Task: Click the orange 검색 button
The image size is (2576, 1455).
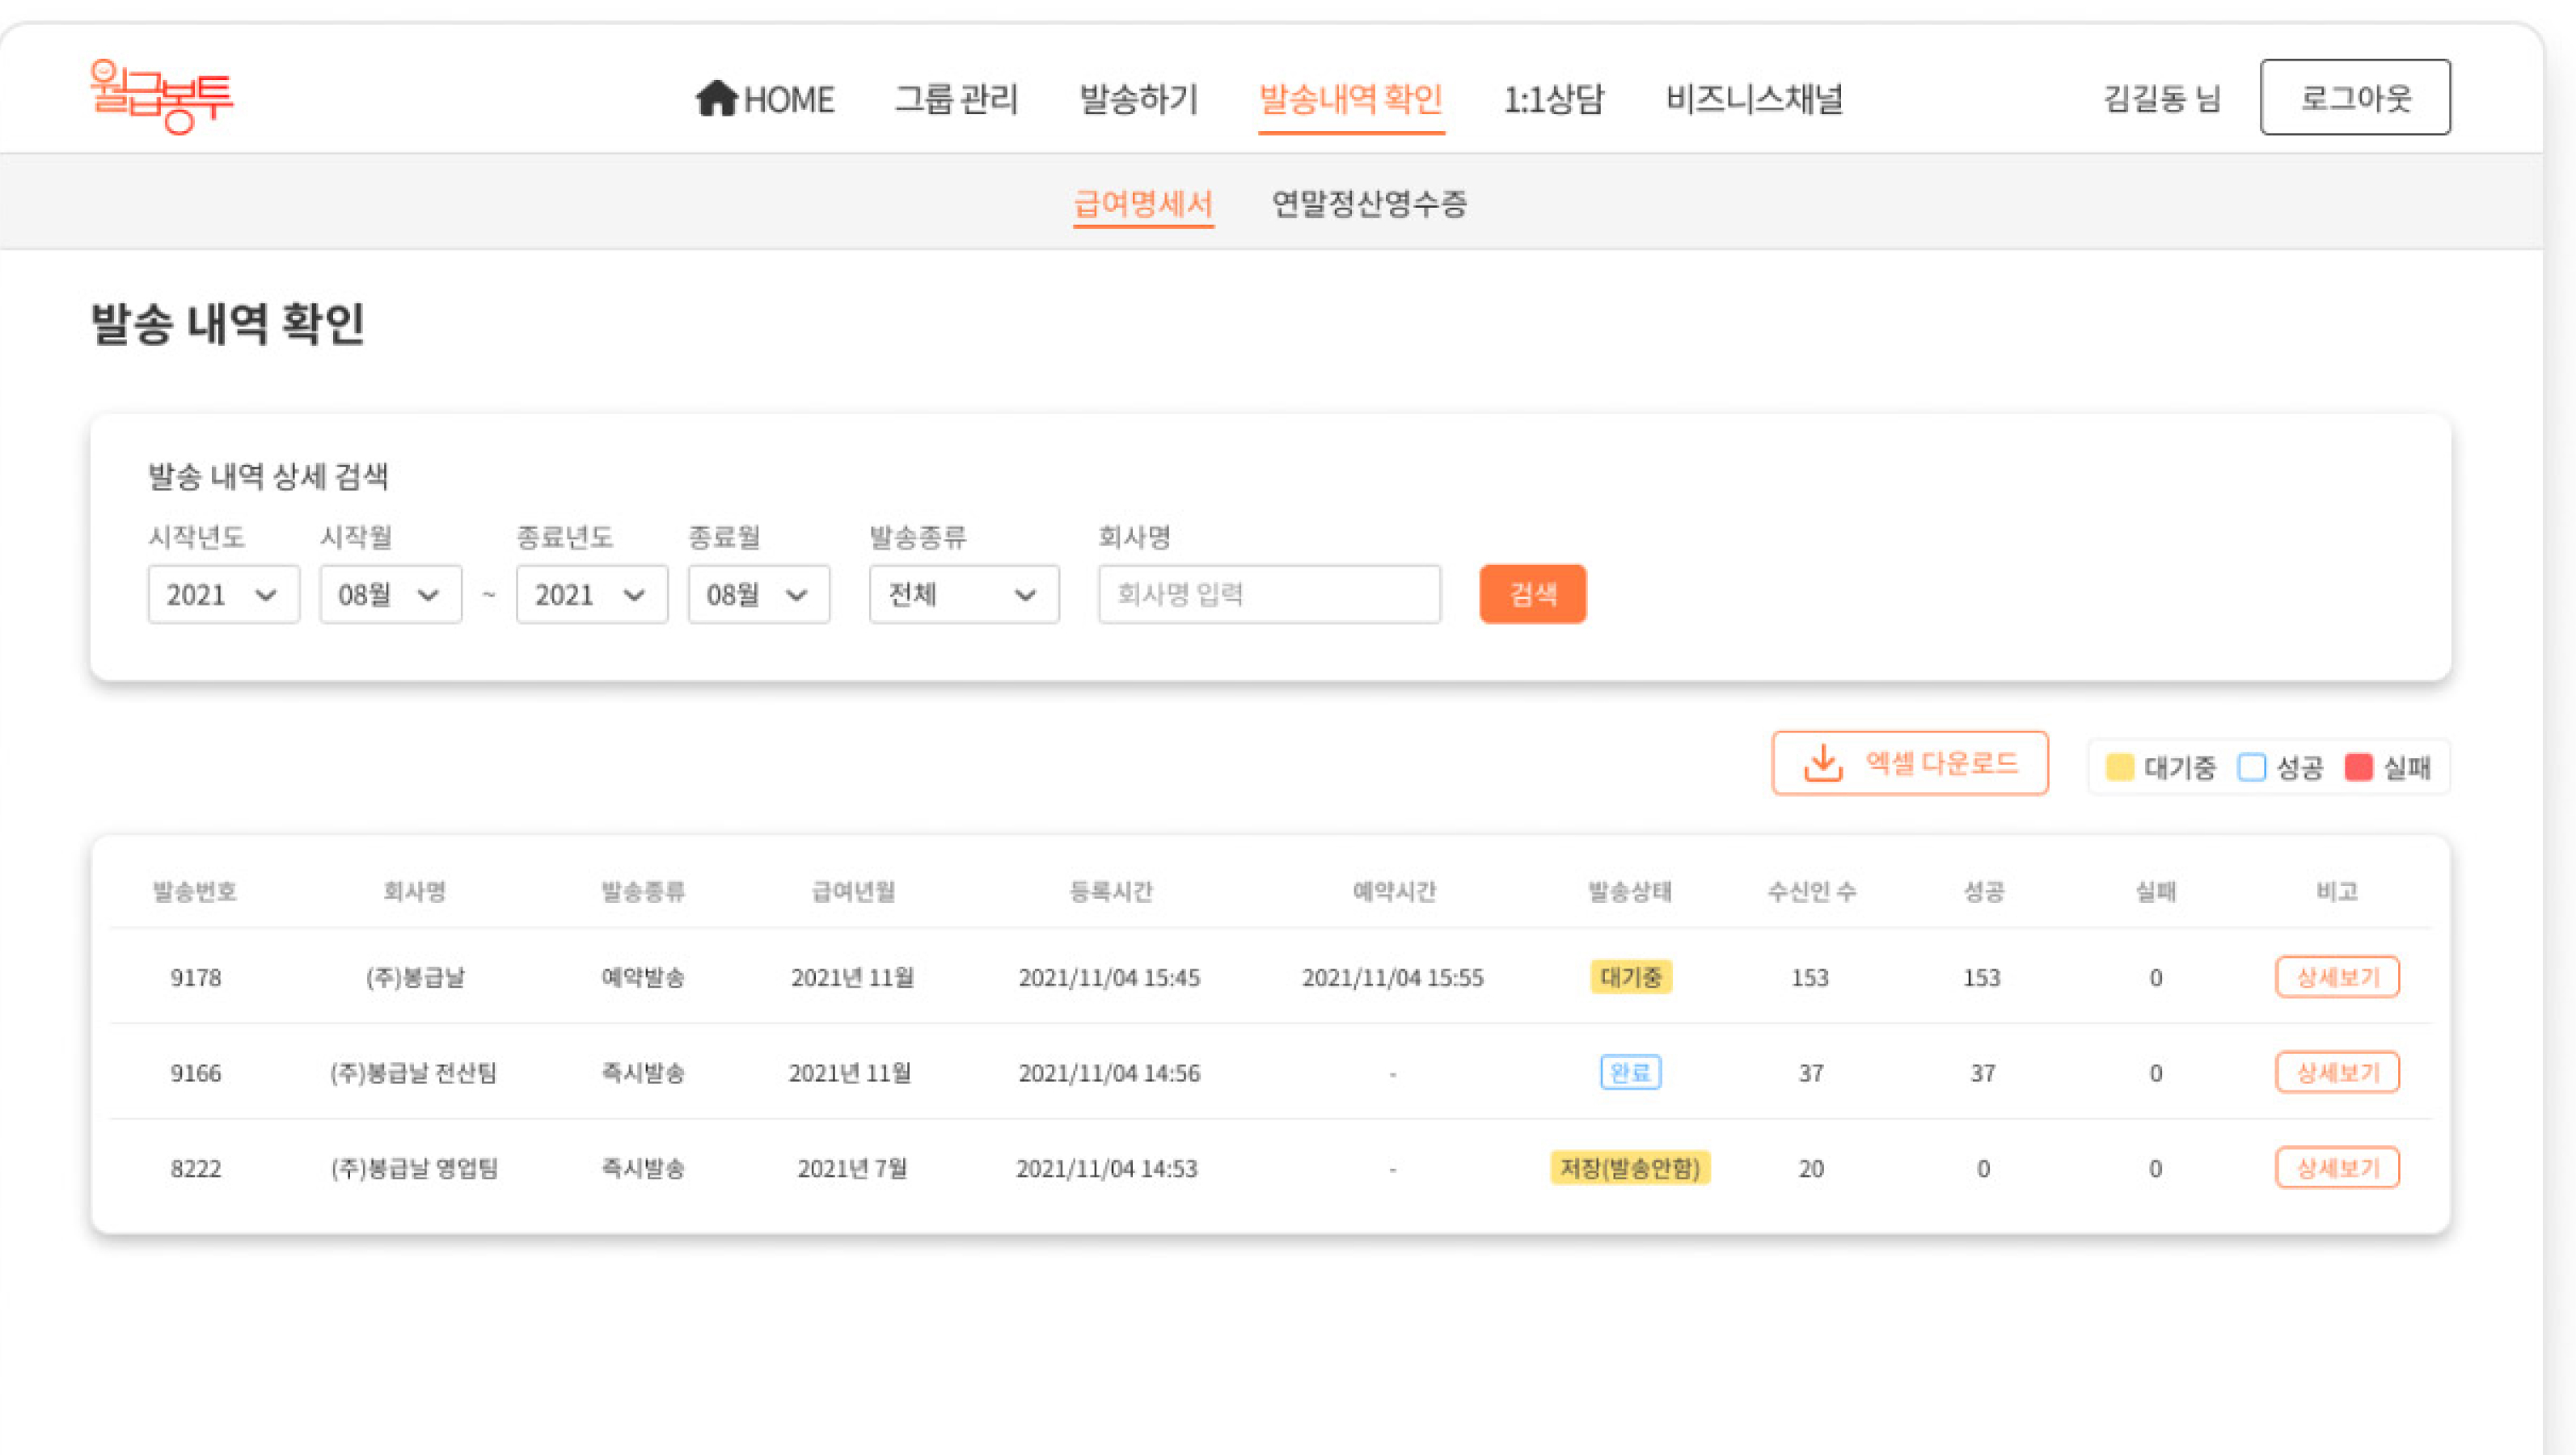Action: 1533,594
